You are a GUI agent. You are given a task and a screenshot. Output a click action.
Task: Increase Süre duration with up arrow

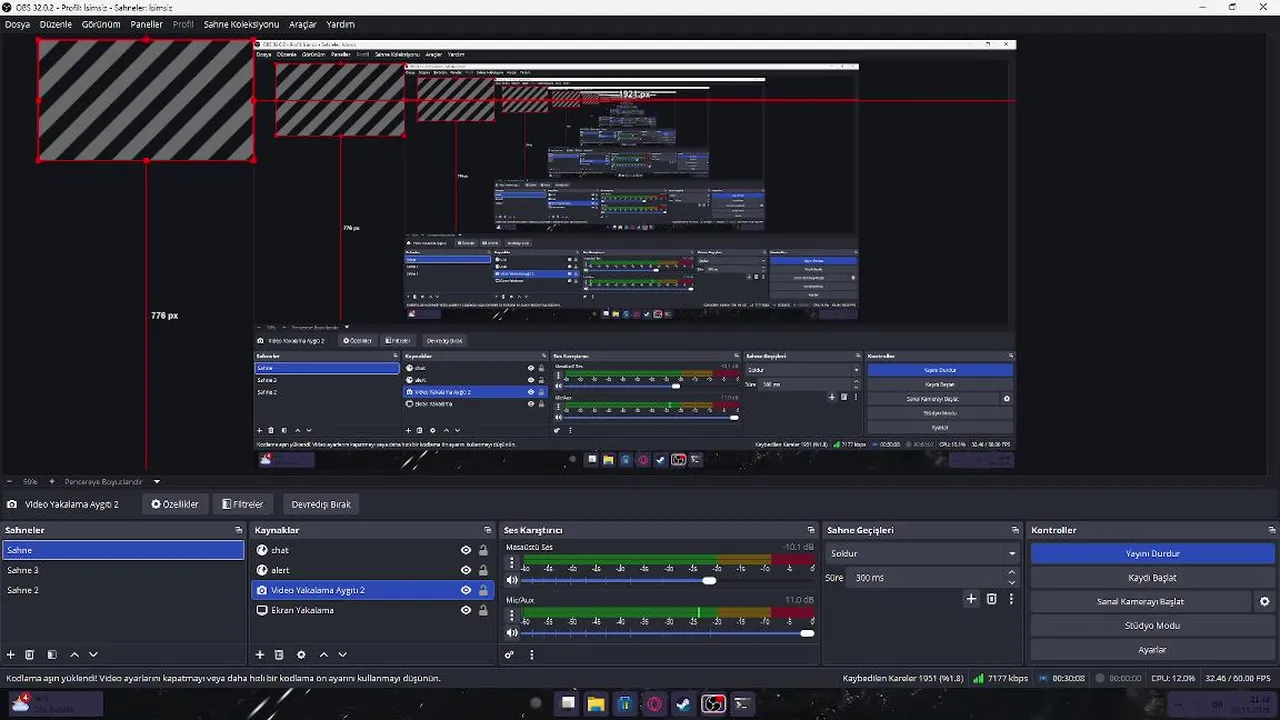point(1012,572)
